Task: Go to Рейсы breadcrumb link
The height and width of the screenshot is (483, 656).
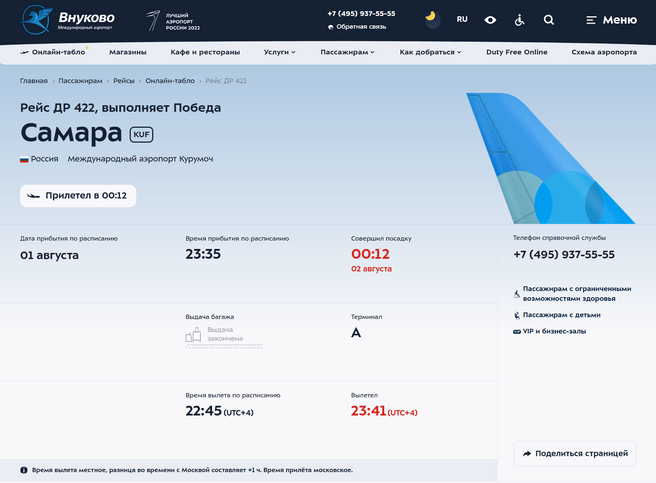Action: click(x=124, y=81)
